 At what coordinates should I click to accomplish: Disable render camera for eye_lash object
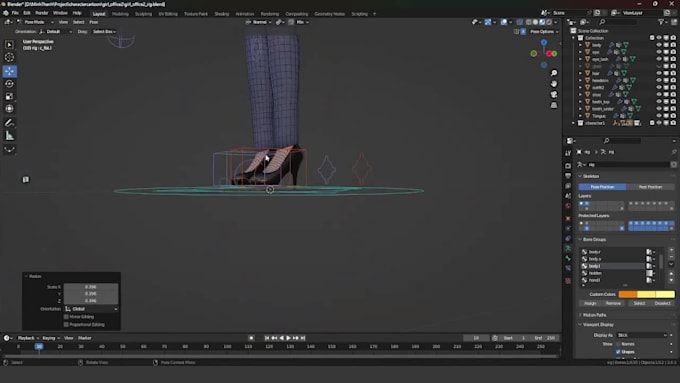[x=673, y=59]
